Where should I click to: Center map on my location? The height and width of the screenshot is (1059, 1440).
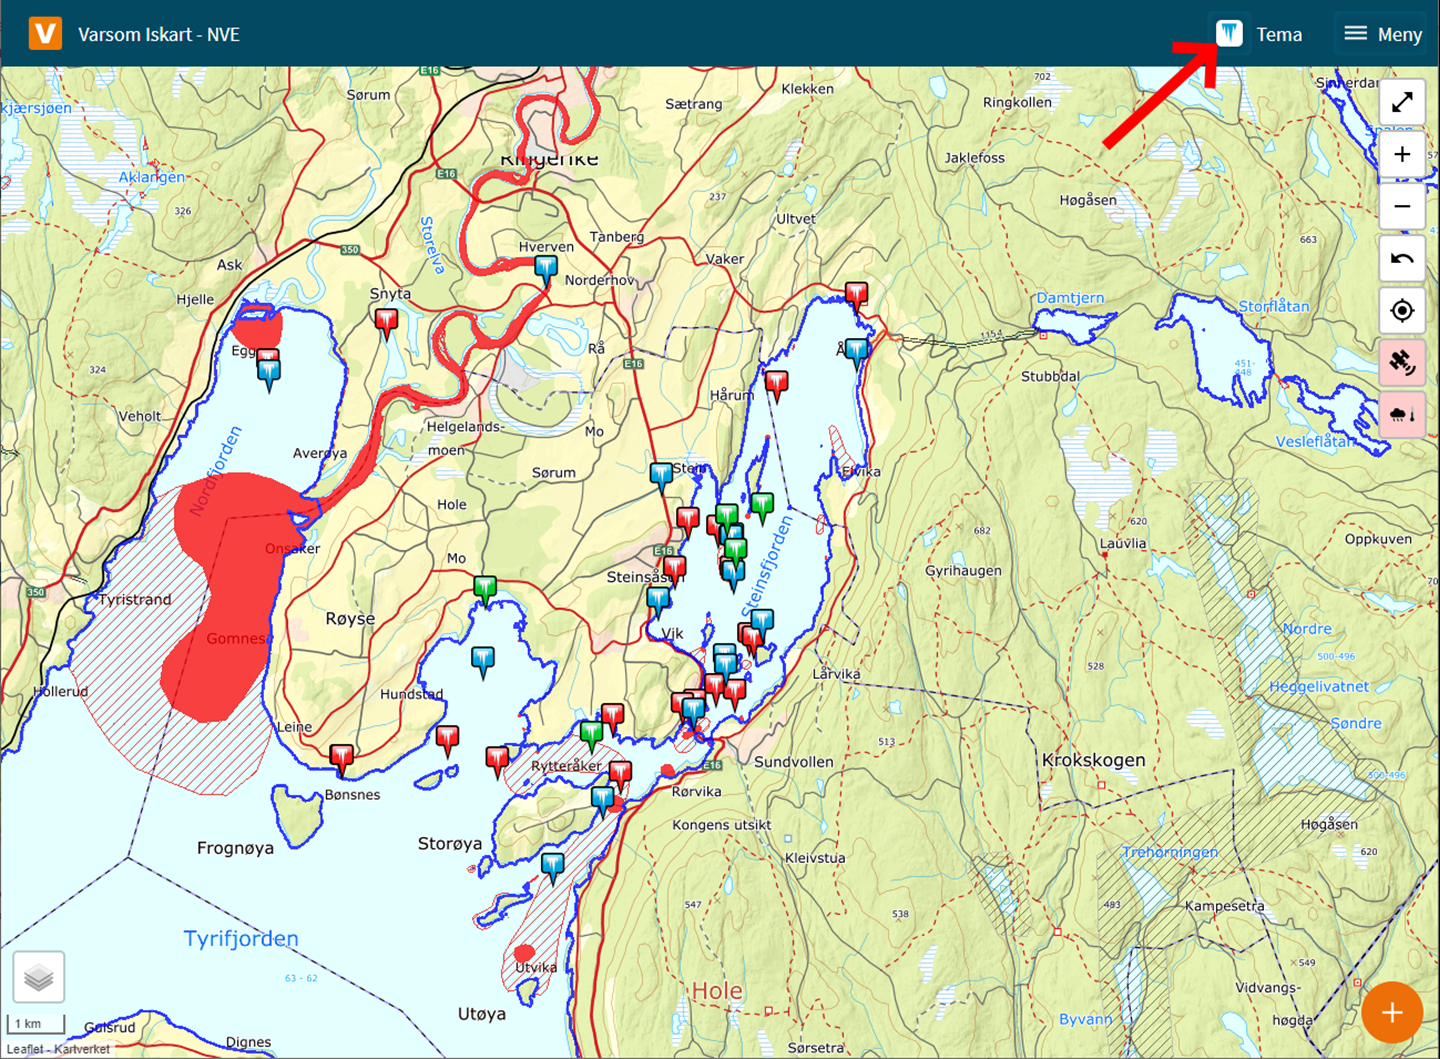tap(1402, 311)
